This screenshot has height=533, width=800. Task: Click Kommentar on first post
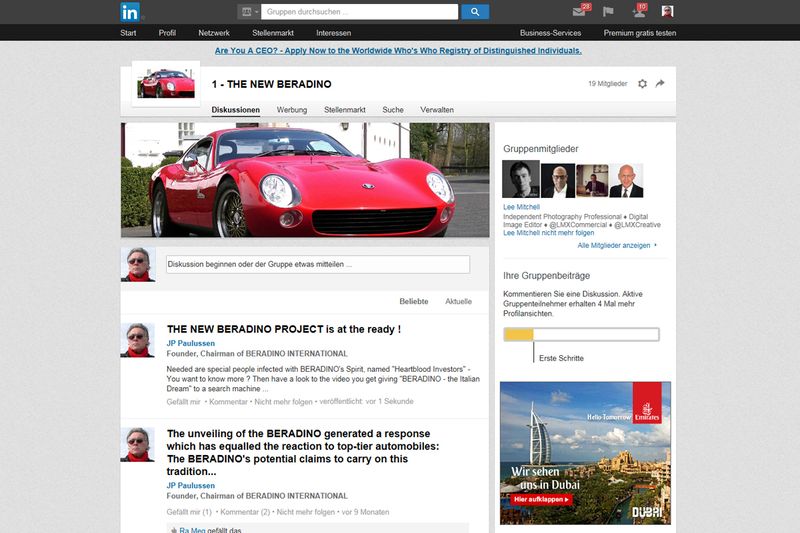point(228,401)
